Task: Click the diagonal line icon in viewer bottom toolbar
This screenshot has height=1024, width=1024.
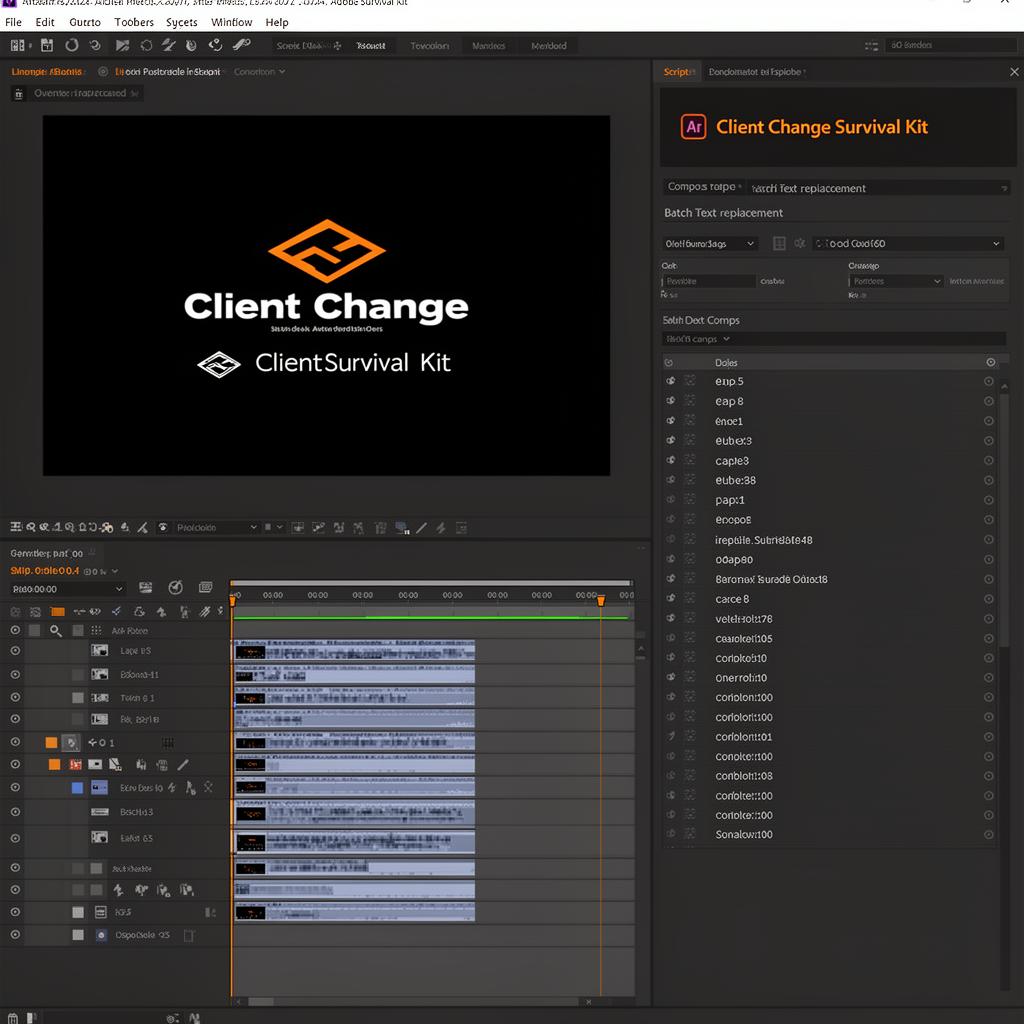Action: coord(421,528)
